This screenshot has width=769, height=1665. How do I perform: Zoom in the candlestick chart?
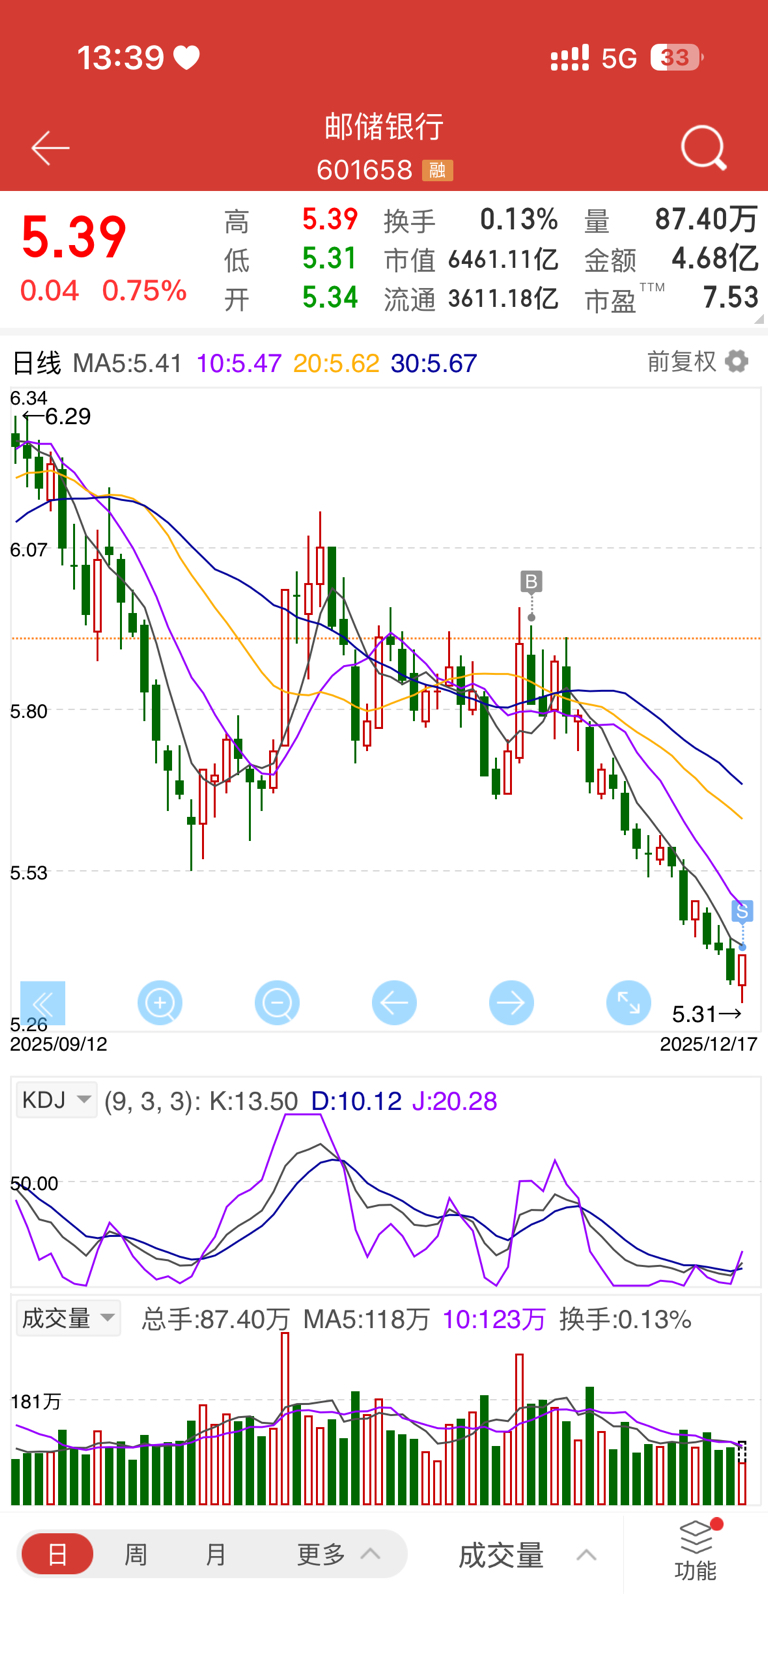pos(160,1003)
